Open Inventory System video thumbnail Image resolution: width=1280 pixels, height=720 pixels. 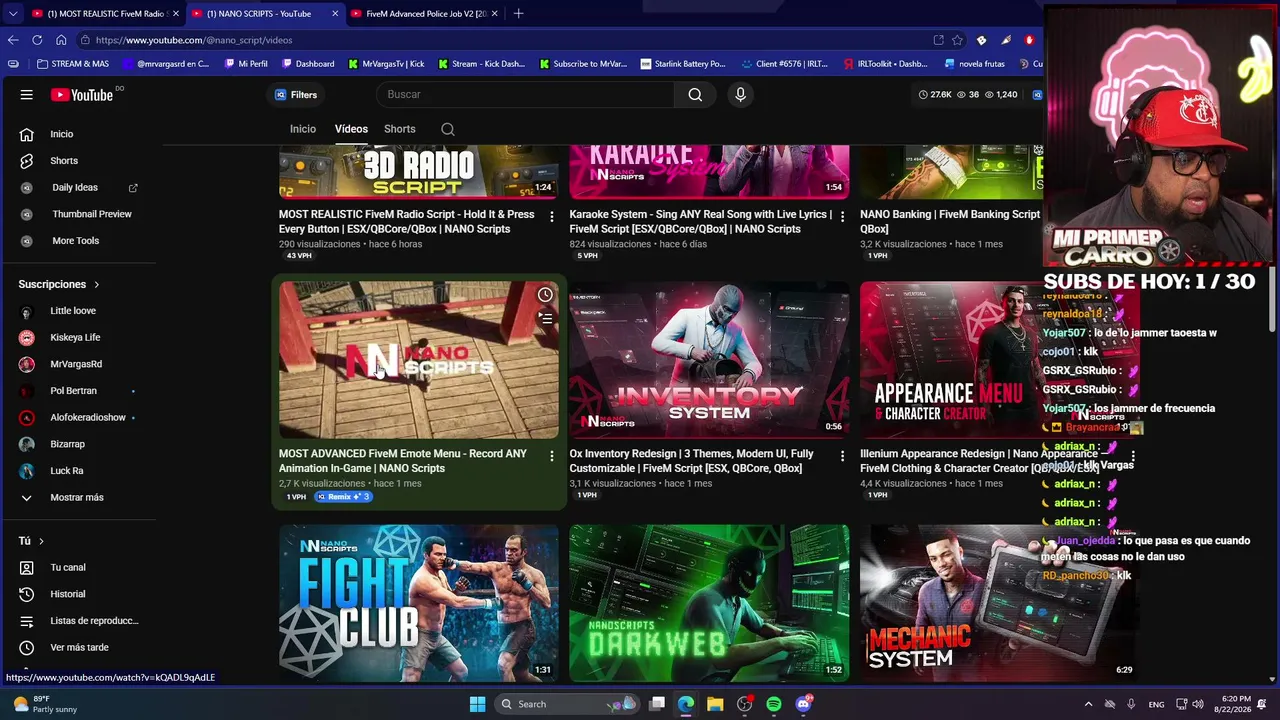point(709,360)
